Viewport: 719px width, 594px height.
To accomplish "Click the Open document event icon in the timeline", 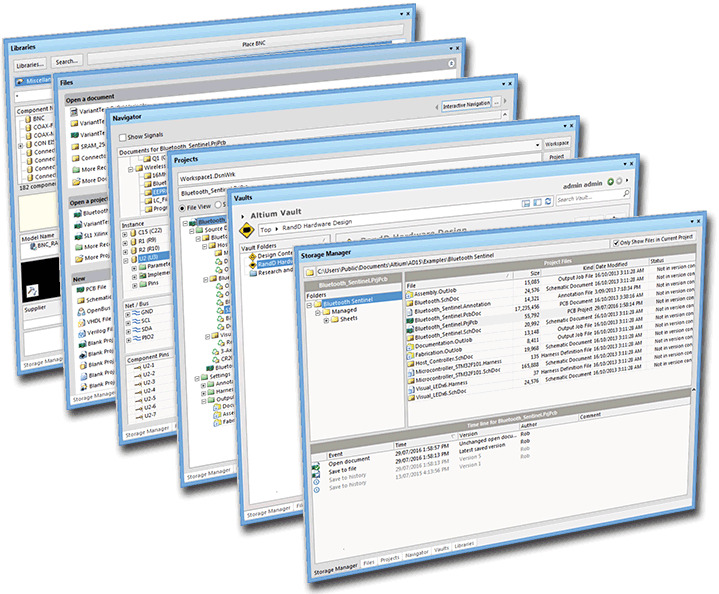I will click(x=315, y=467).
